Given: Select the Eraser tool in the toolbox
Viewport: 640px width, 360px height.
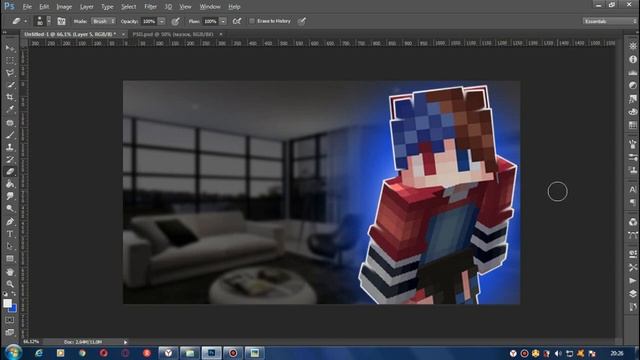Looking at the screenshot, I should tap(10, 171).
